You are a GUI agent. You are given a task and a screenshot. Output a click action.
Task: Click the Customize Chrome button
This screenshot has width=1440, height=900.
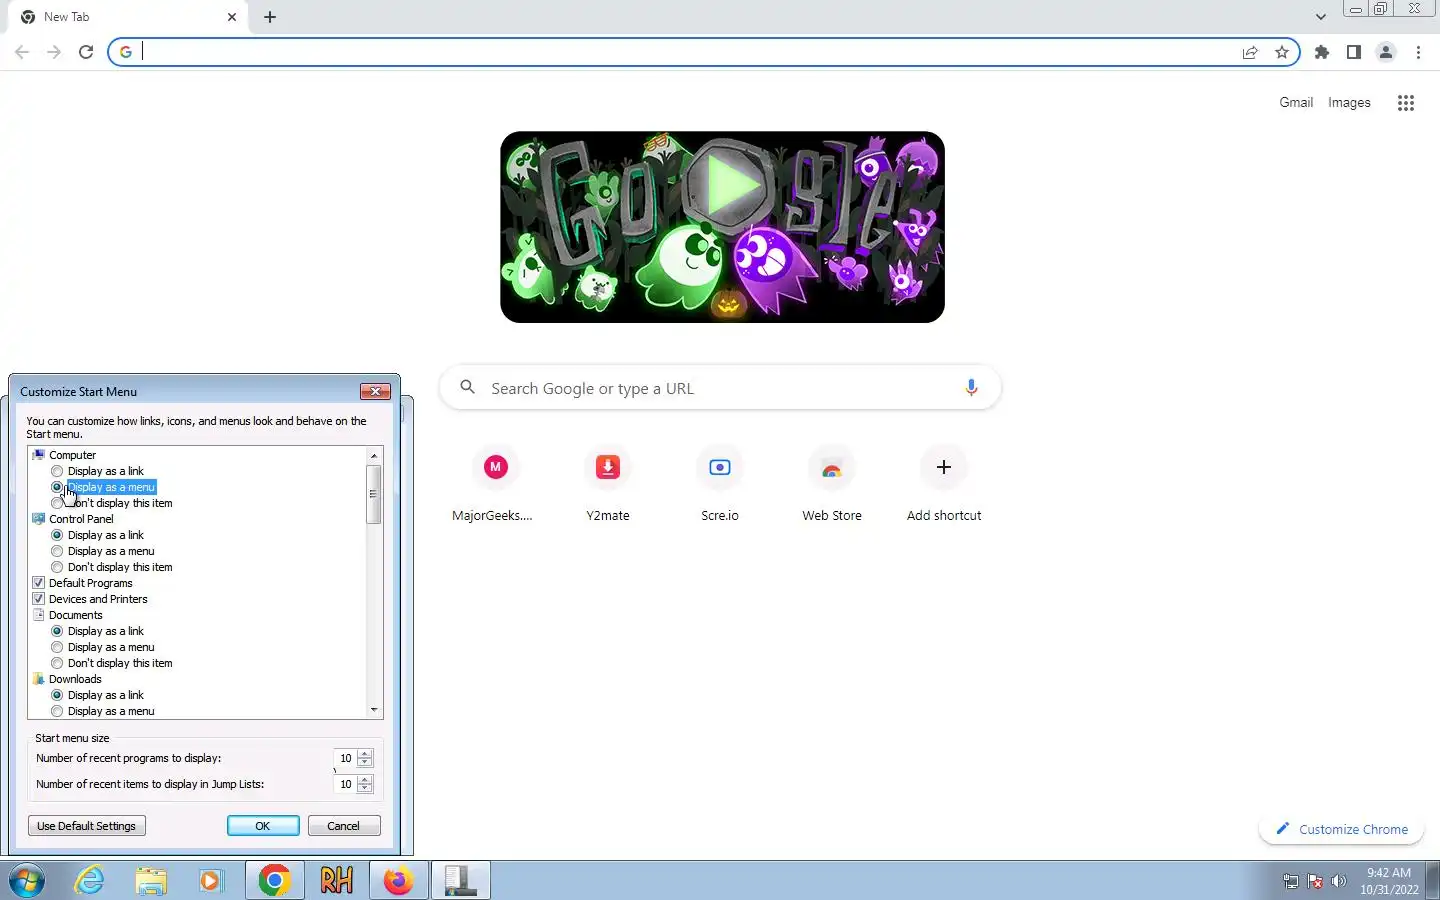click(1342, 829)
